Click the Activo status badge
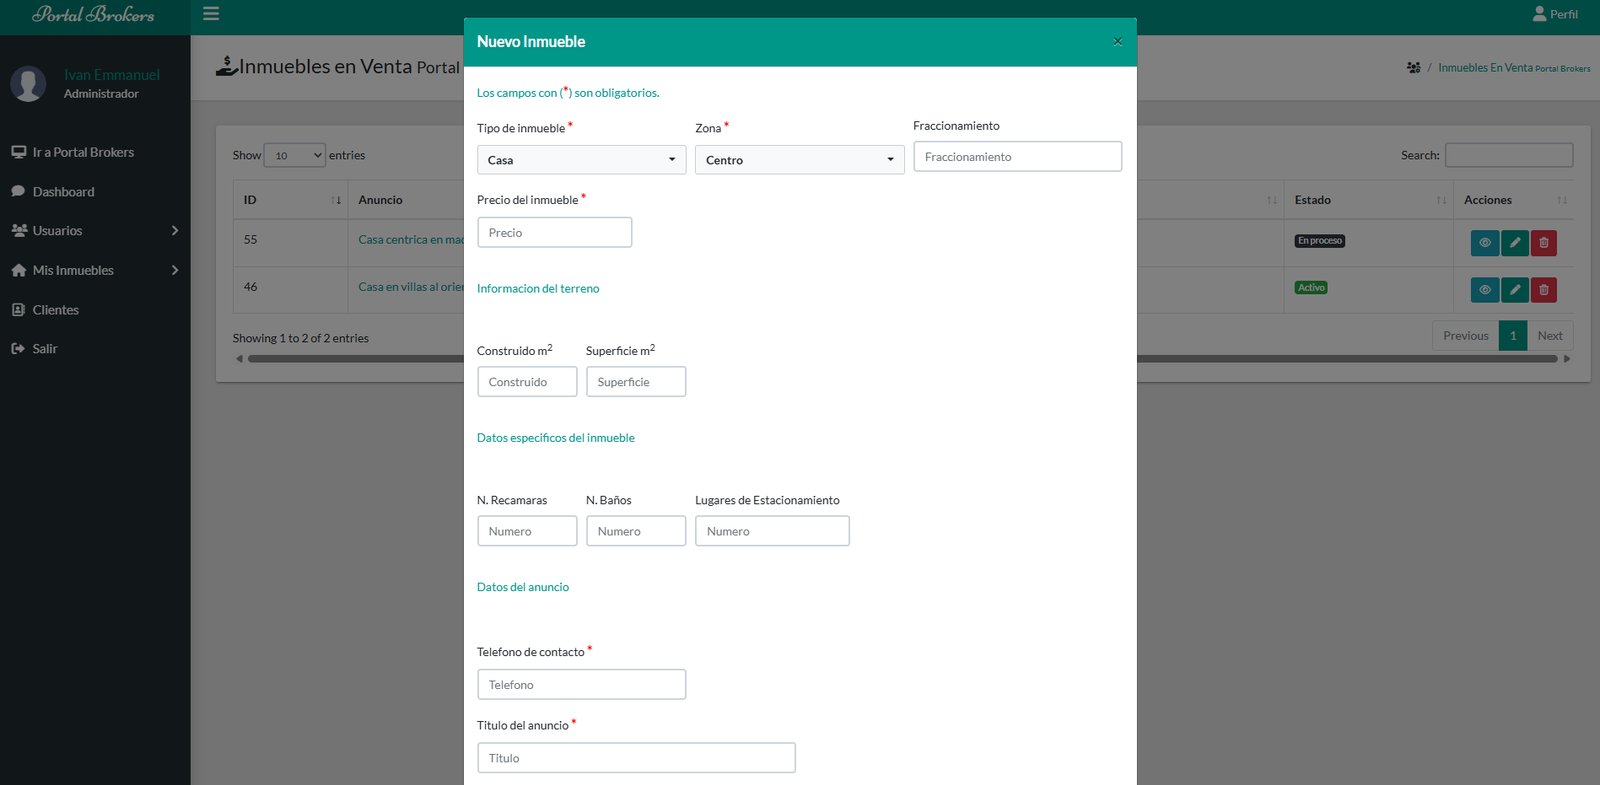Image resolution: width=1600 pixels, height=785 pixels. [x=1311, y=288]
